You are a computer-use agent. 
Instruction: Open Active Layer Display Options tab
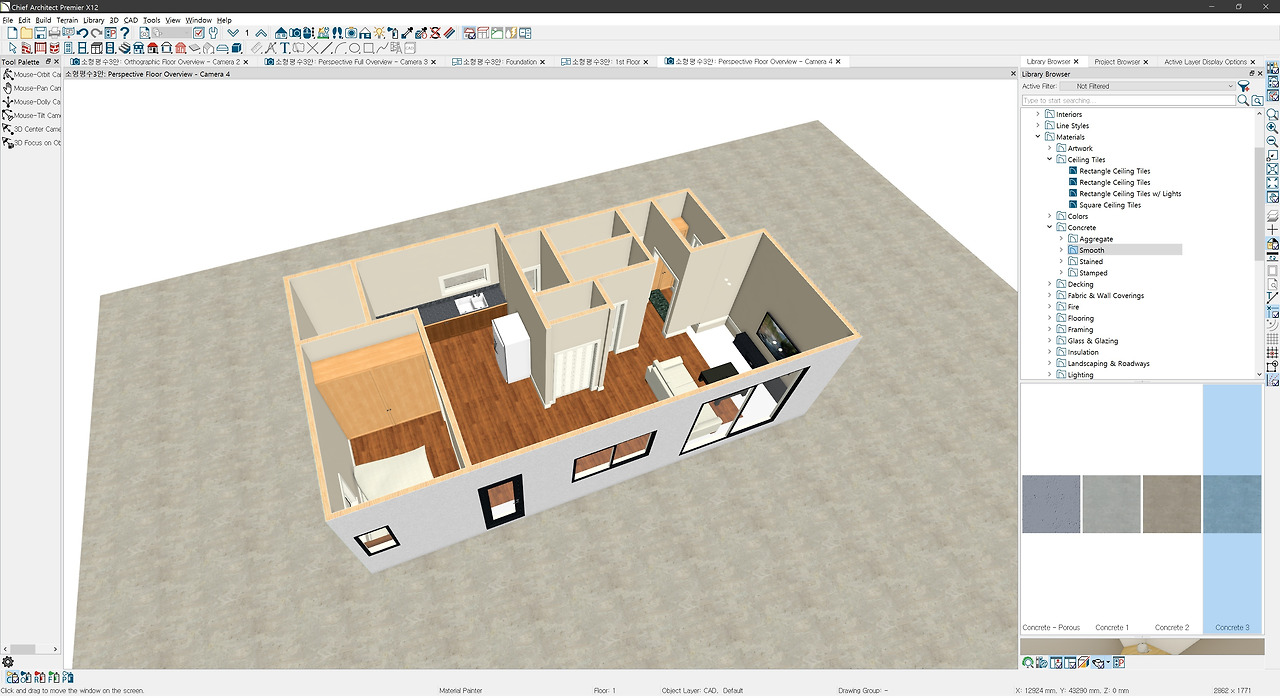click(x=1205, y=62)
